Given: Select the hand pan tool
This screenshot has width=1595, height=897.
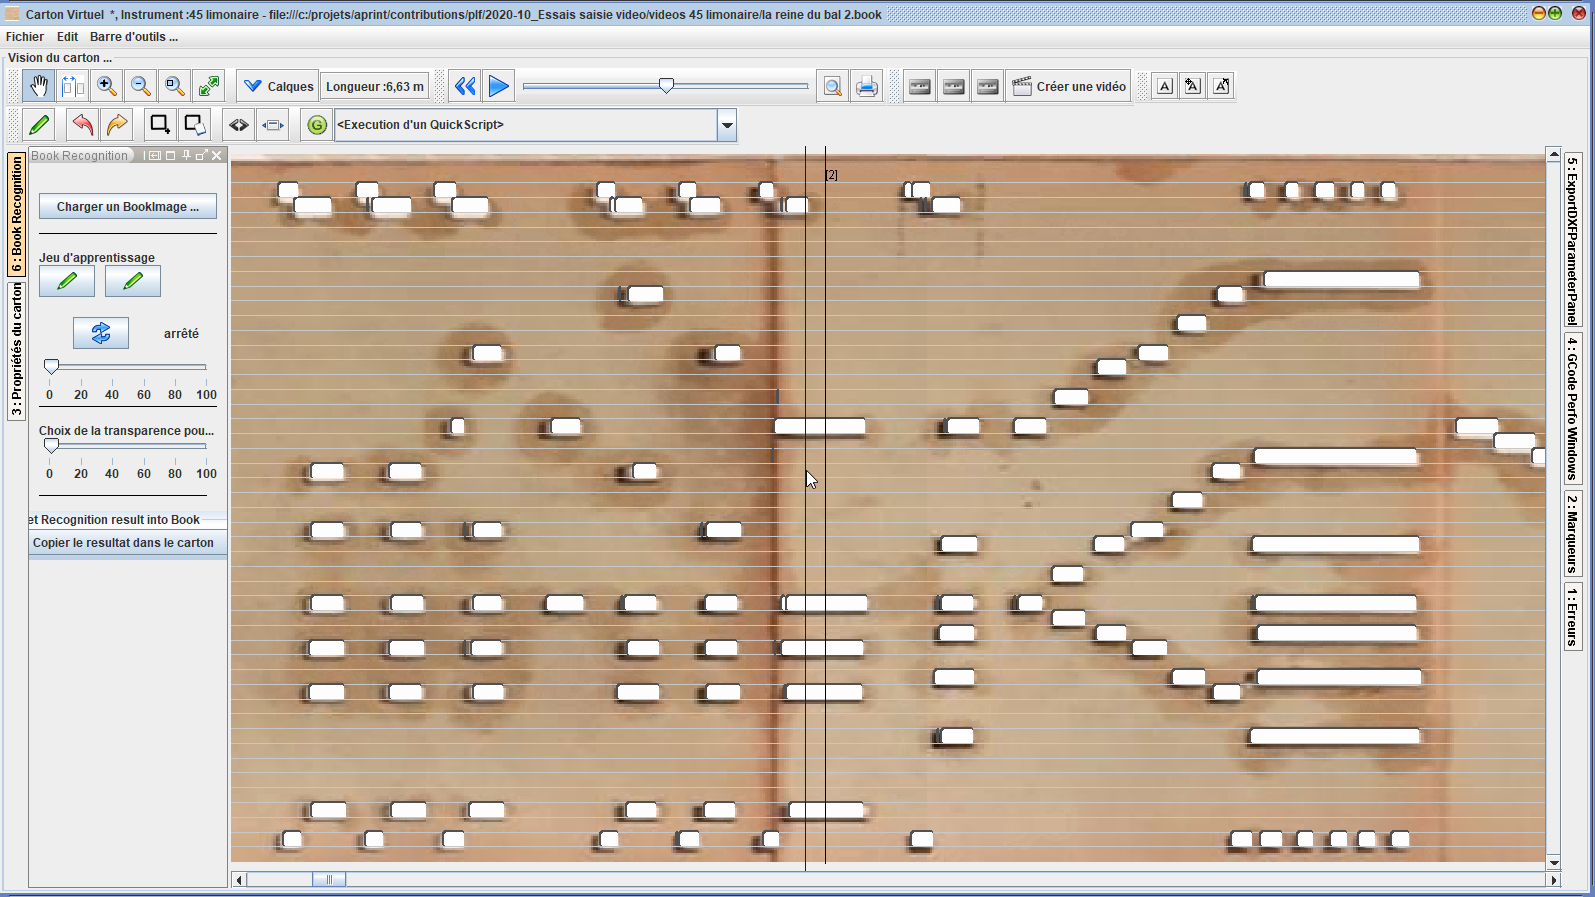Looking at the screenshot, I should [38, 86].
